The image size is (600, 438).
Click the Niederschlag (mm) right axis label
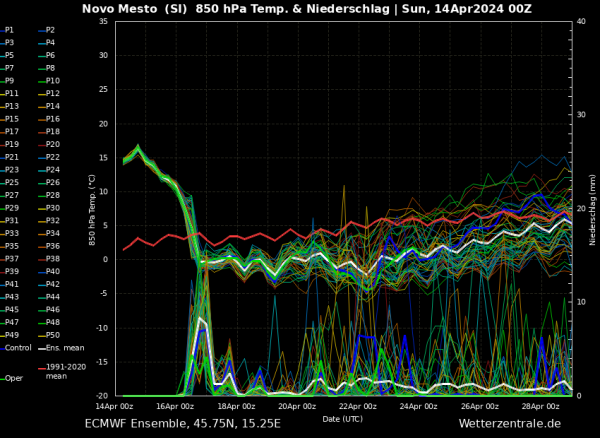click(x=592, y=208)
